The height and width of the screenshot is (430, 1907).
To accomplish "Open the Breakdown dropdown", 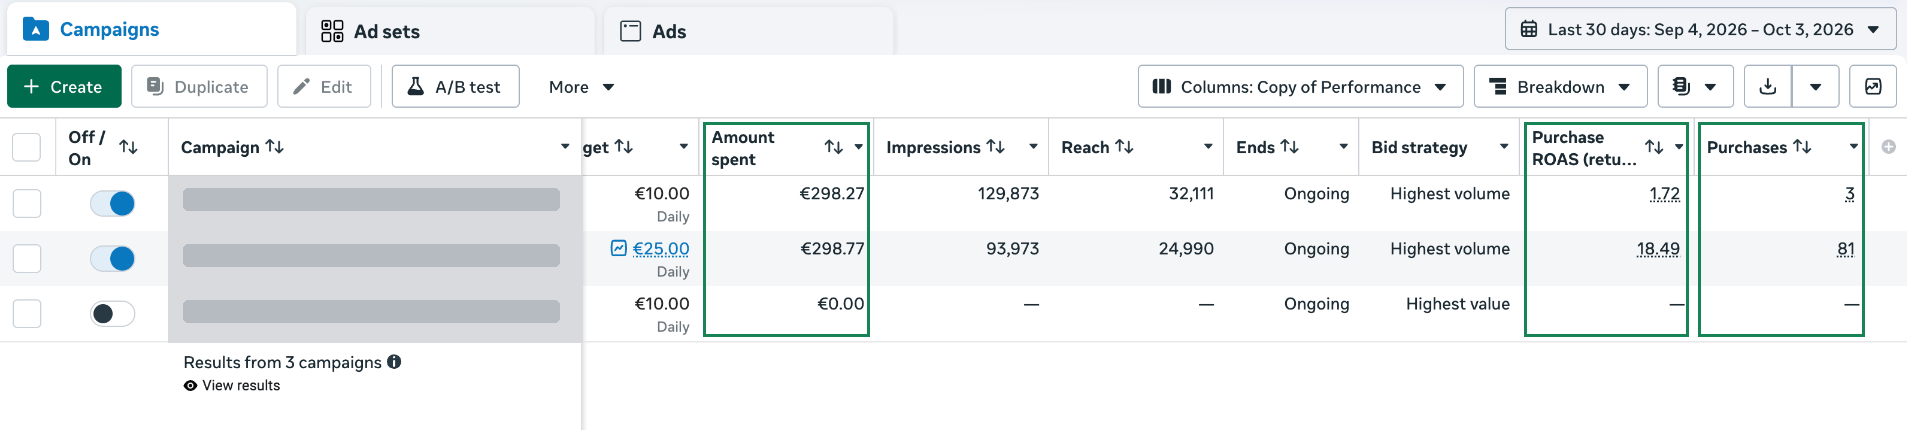I will pyautogui.click(x=1561, y=87).
